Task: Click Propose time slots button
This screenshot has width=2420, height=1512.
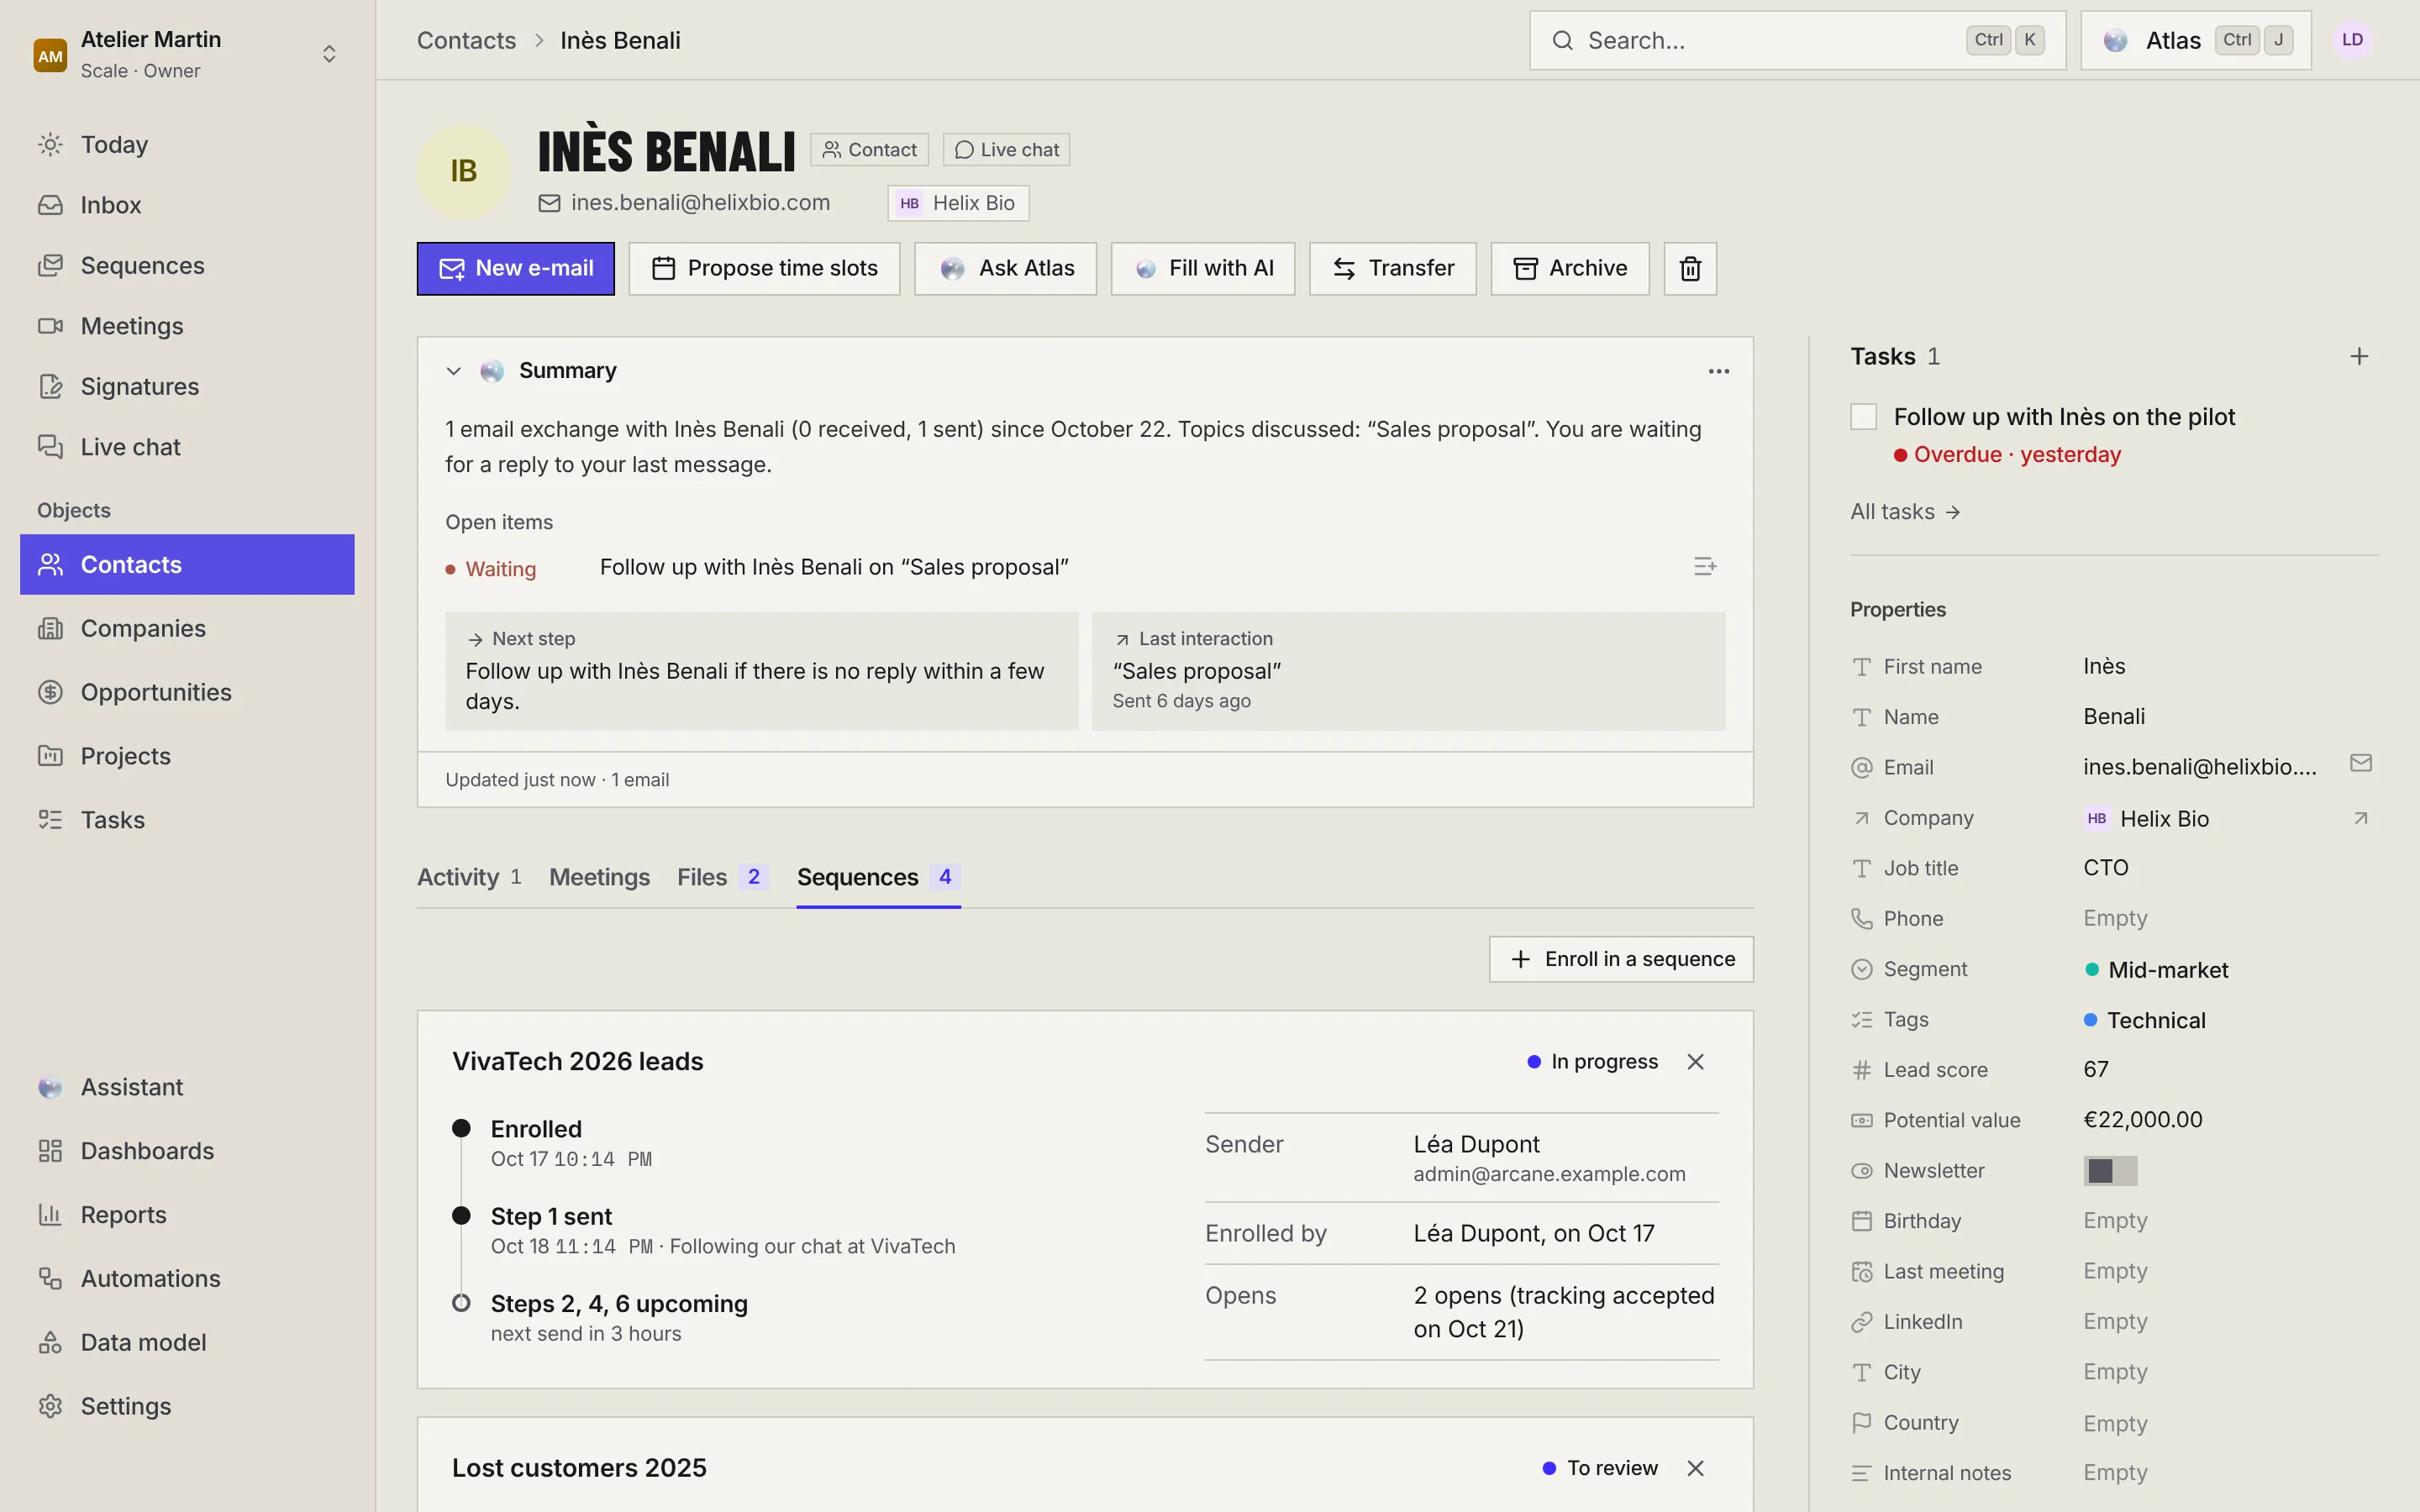Action: pos(764,268)
